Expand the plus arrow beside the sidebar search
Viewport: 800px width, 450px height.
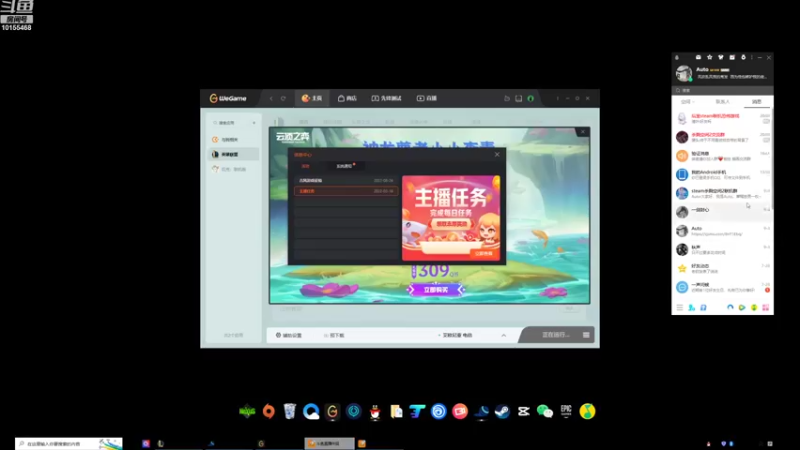pos(254,123)
